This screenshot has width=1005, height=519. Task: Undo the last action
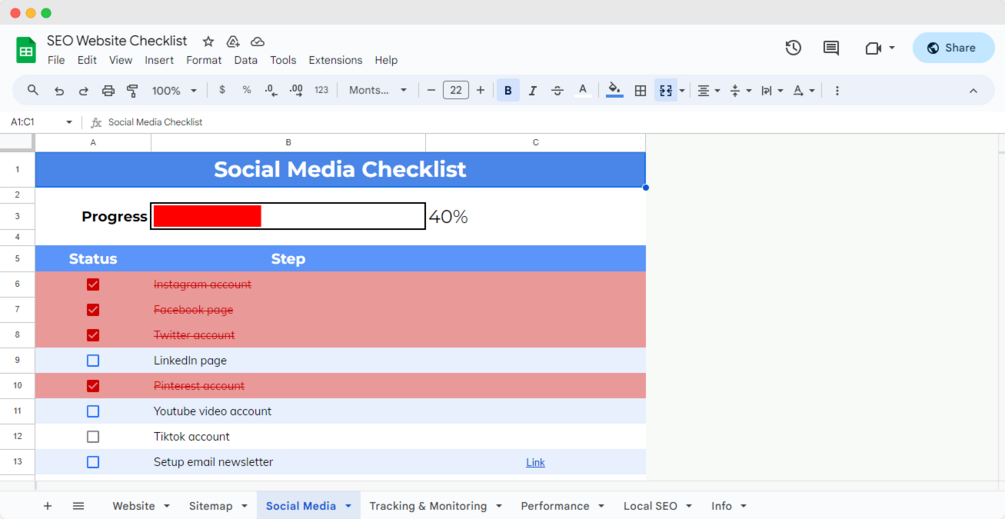[x=59, y=91]
